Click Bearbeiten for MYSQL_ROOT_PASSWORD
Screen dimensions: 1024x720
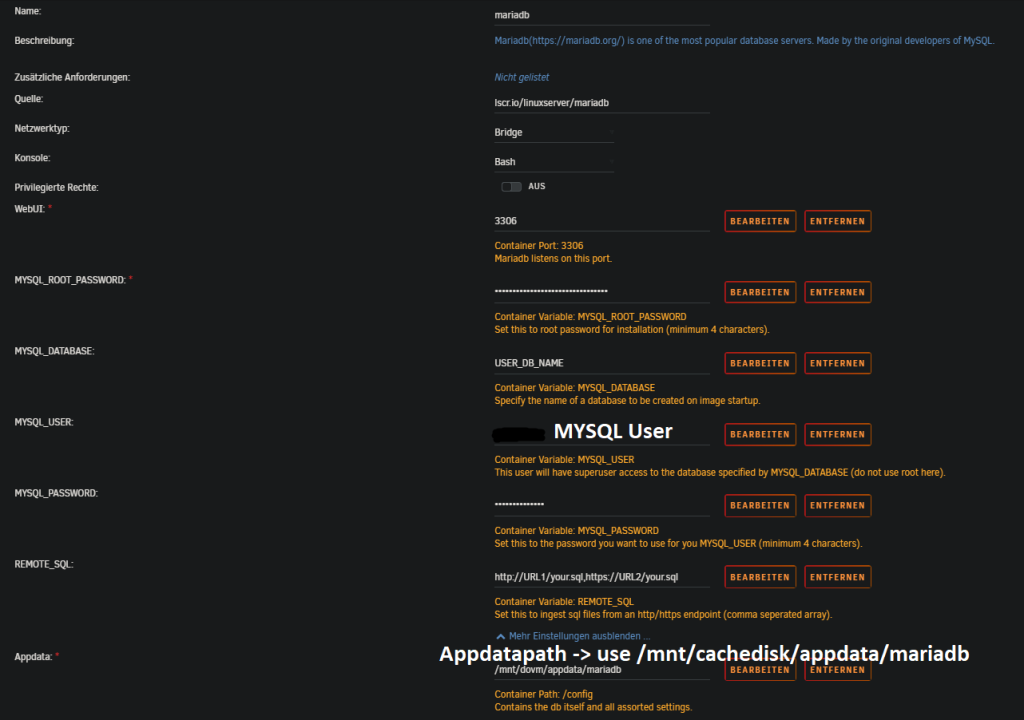[x=760, y=292]
